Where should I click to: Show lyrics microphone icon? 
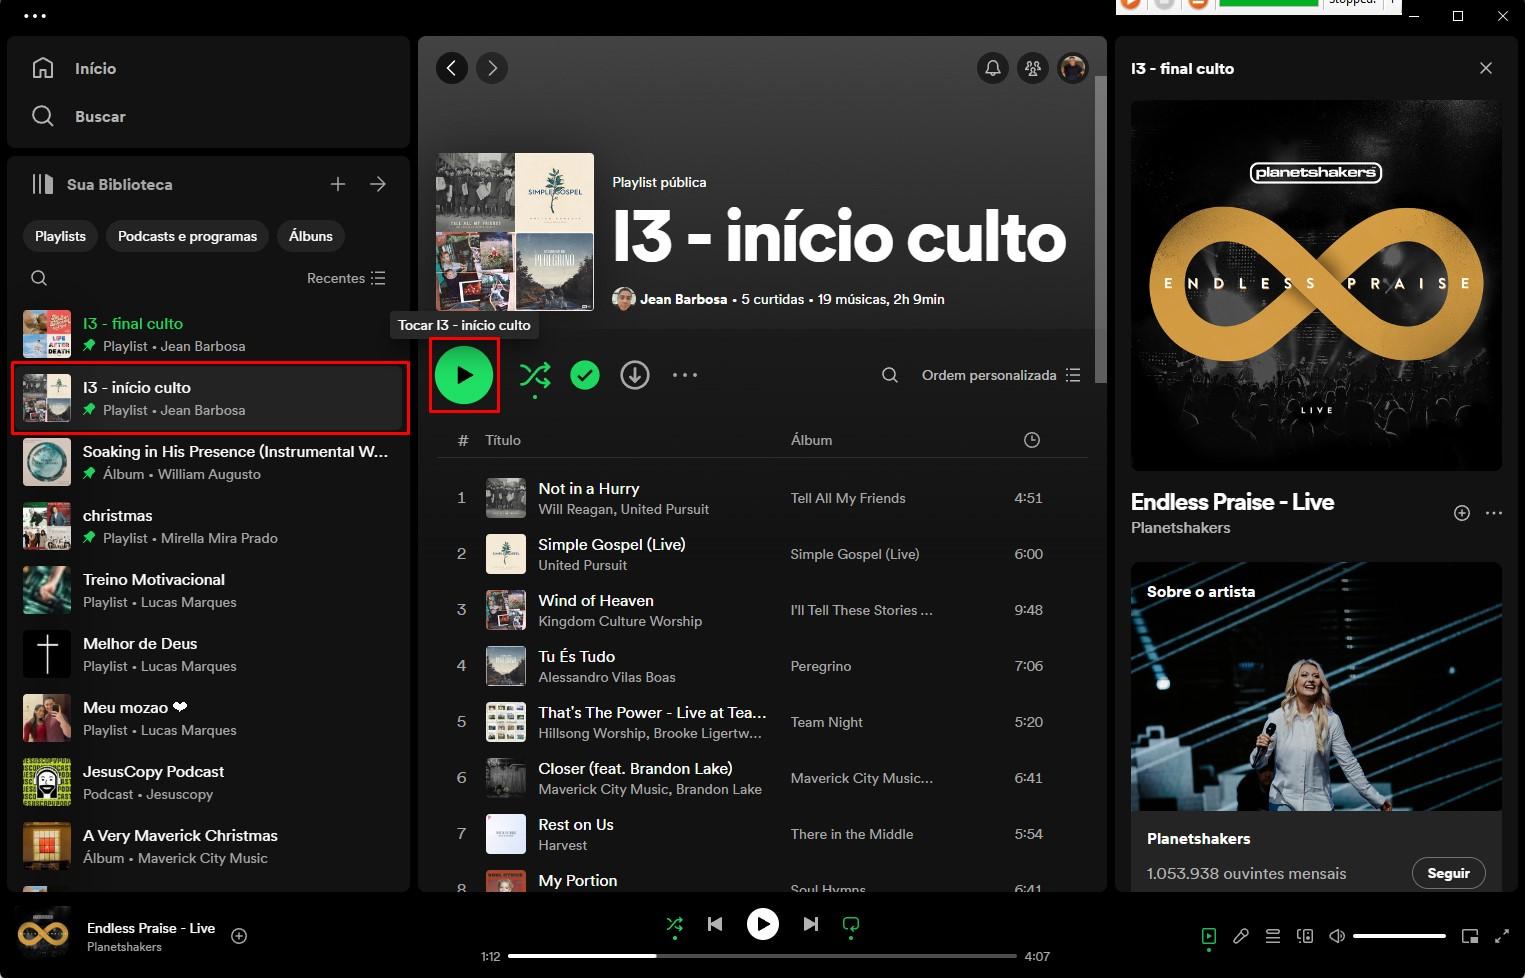(x=1241, y=936)
